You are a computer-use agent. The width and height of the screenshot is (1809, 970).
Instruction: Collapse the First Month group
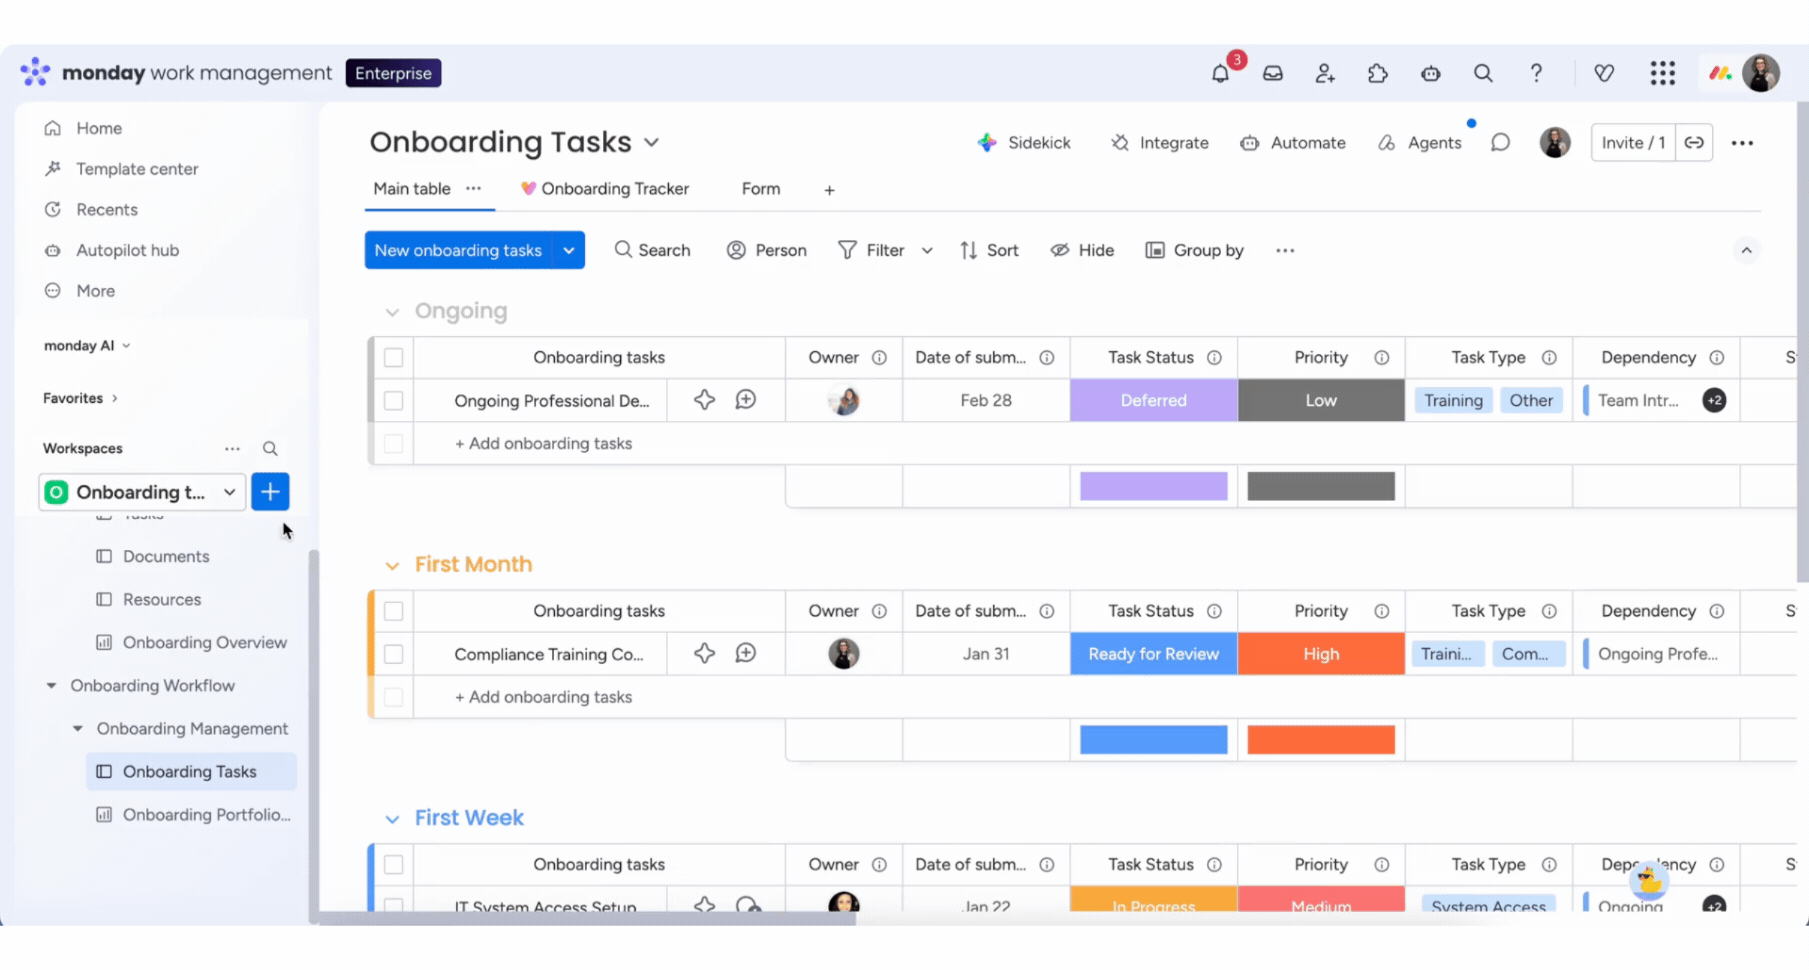click(392, 565)
